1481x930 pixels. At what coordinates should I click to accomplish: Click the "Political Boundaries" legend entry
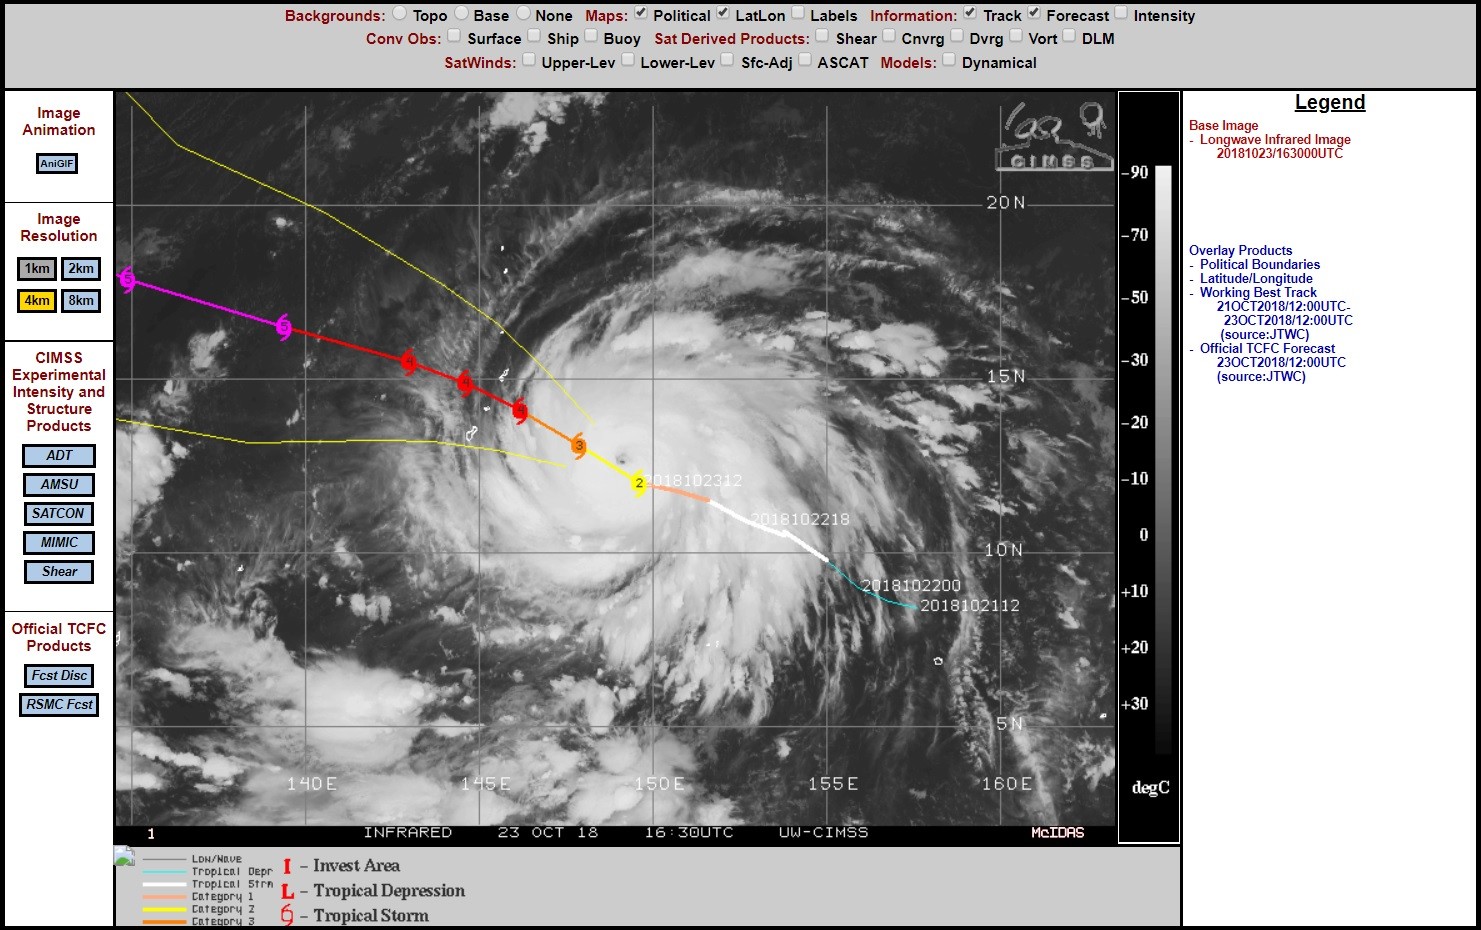click(1260, 265)
